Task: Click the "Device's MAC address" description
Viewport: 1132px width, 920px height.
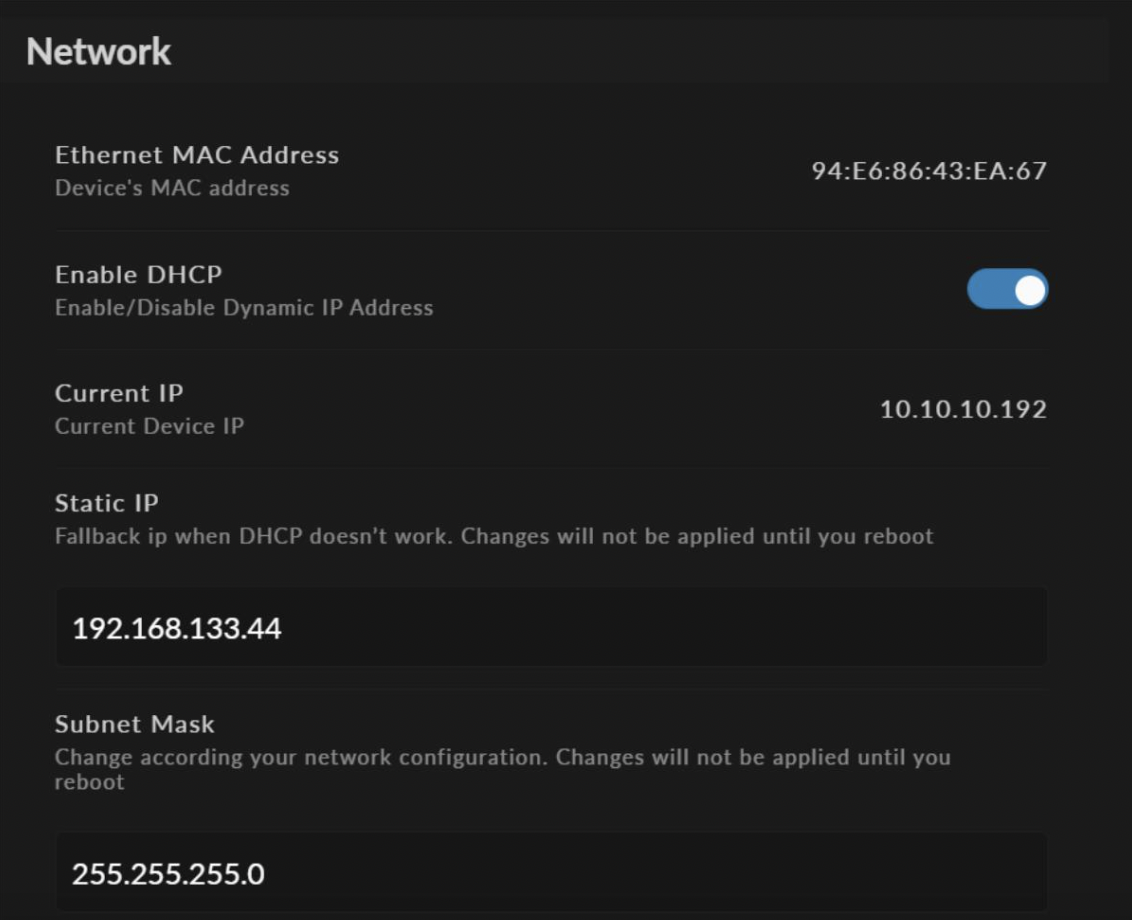Action: click(x=172, y=188)
